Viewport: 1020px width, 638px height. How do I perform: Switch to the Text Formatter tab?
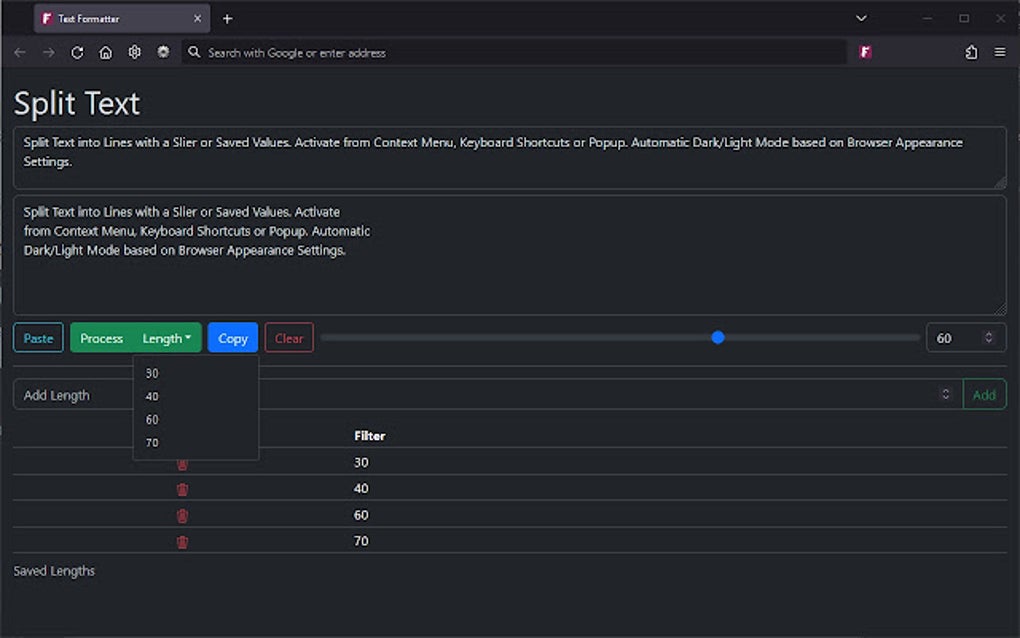100,17
